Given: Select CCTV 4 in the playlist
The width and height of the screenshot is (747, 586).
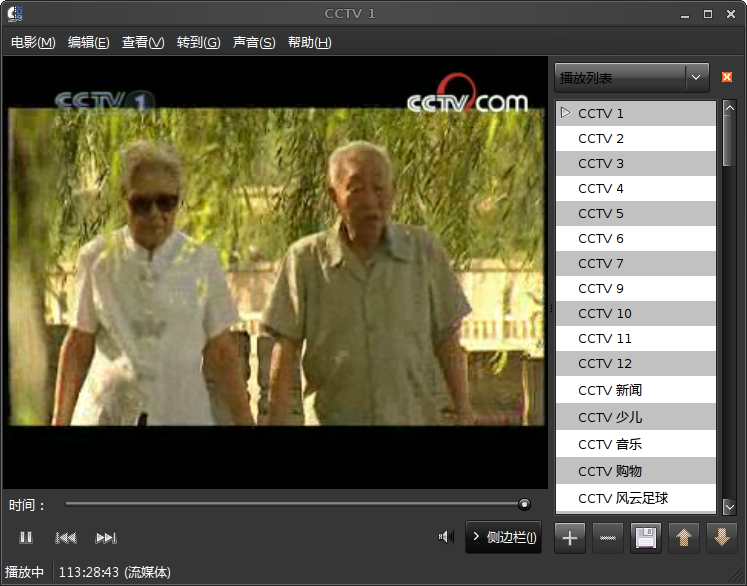Looking at the screenshot, I should [636, 189].
